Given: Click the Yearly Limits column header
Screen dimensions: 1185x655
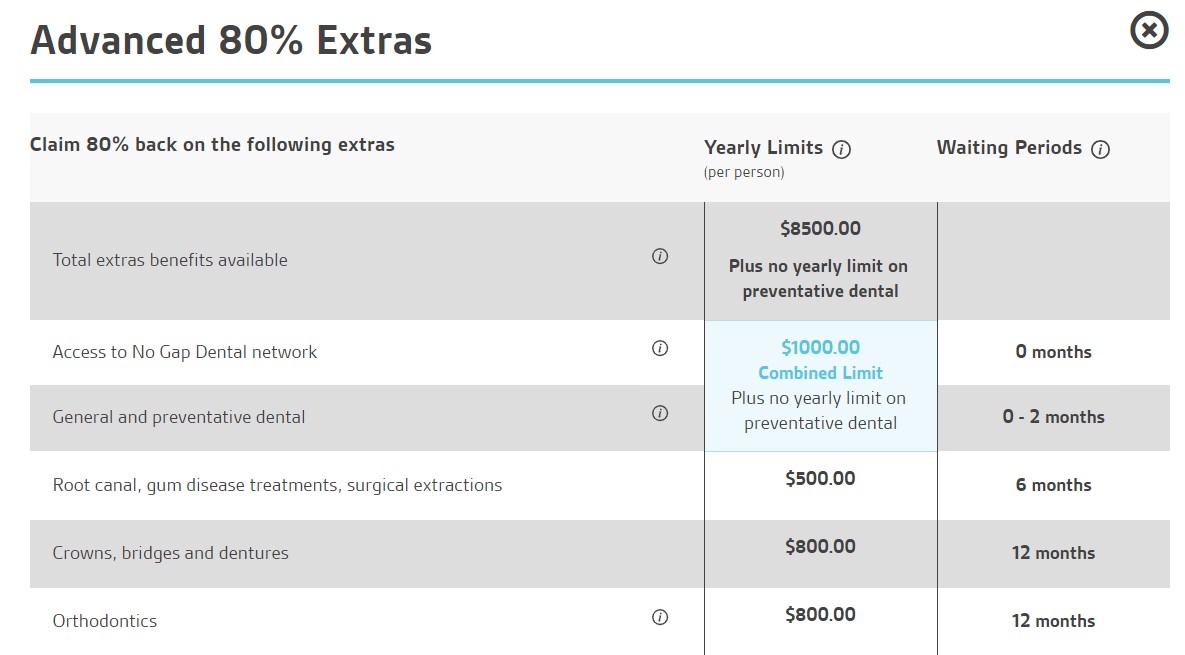Looking at the screenshot, I should [x=763, y=147].
